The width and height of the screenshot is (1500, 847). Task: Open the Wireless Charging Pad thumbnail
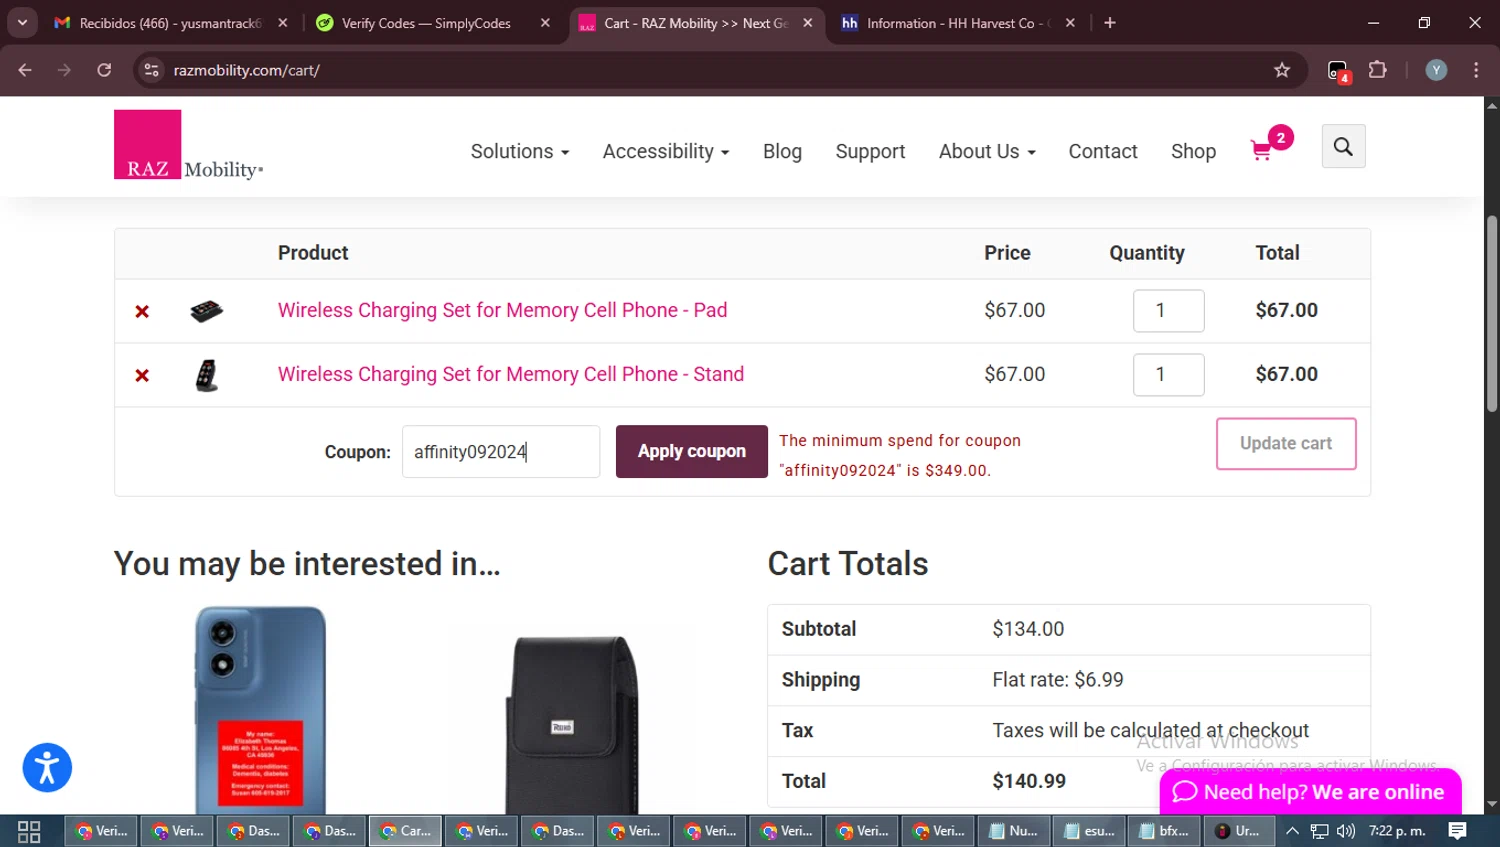207,311
